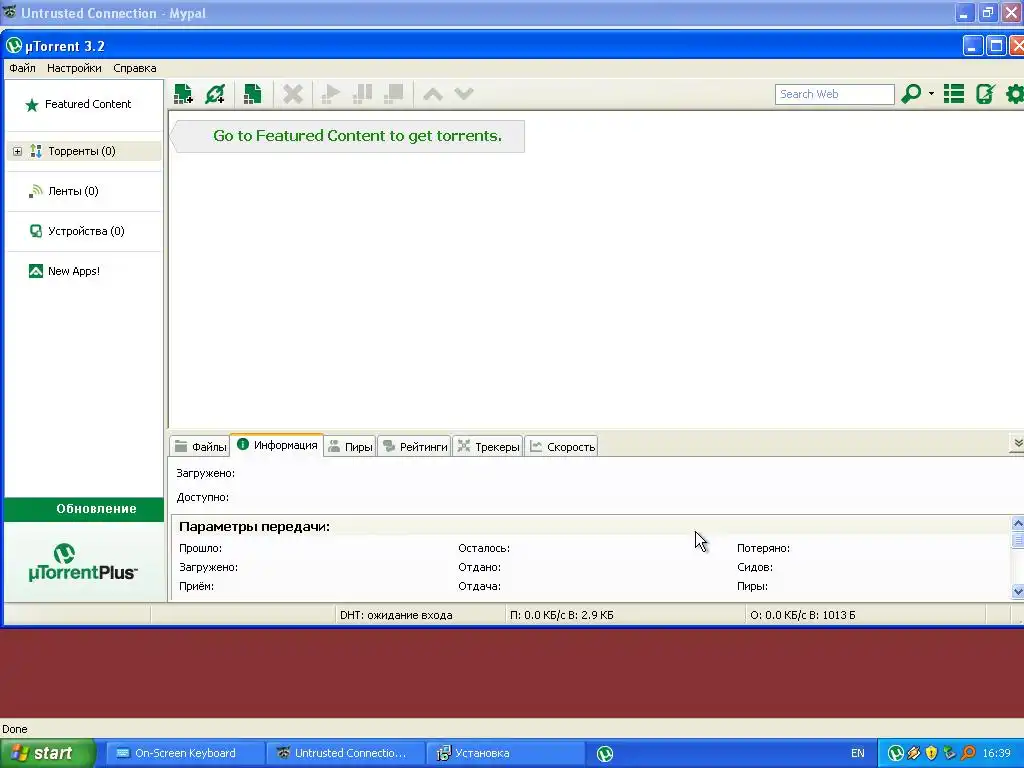1024x768 pixels.
Task: Switch to the Информация tab
Action: click(x=277, y=445)
